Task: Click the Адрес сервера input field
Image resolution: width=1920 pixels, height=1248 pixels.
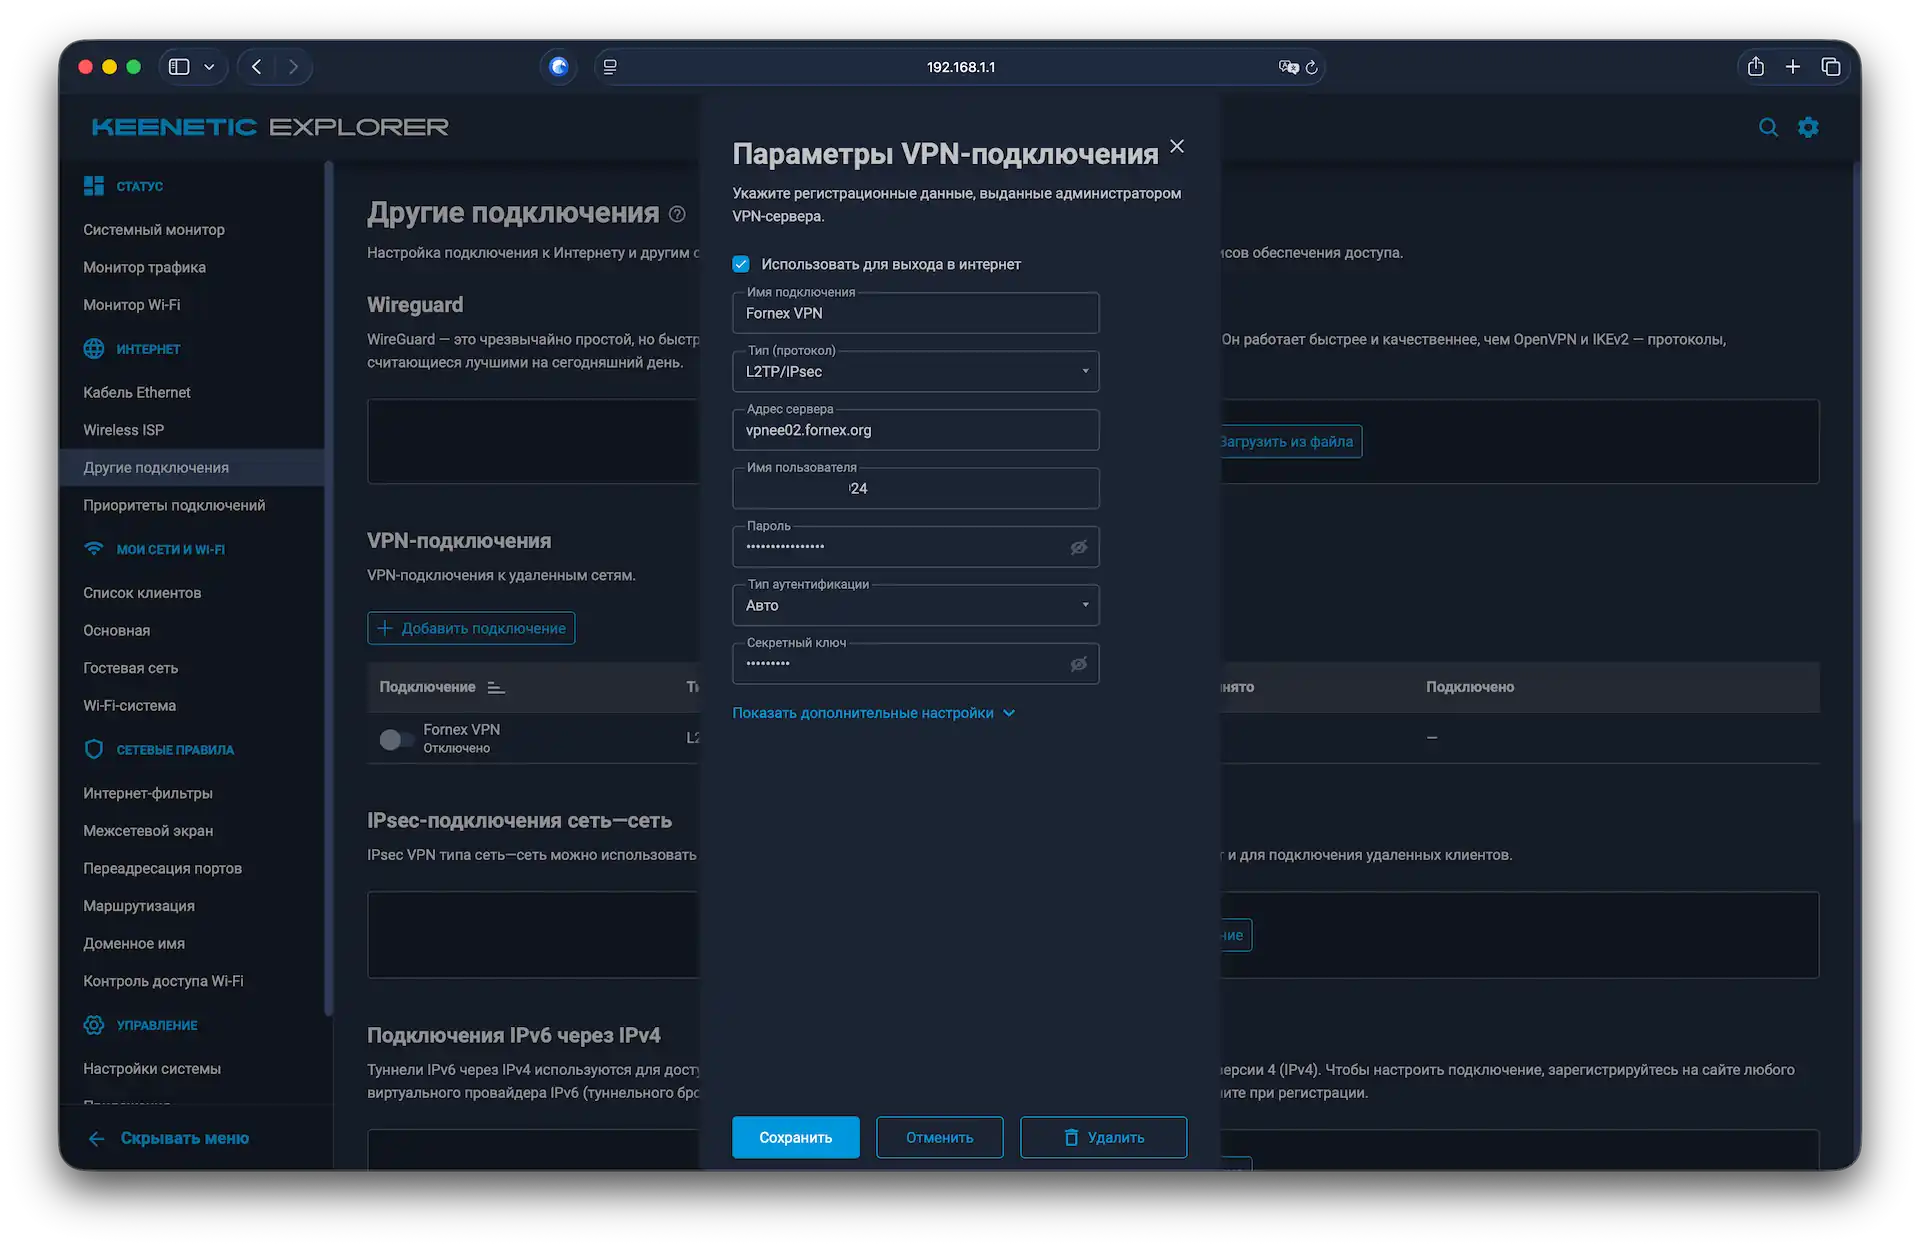Action: click(915, 430)
